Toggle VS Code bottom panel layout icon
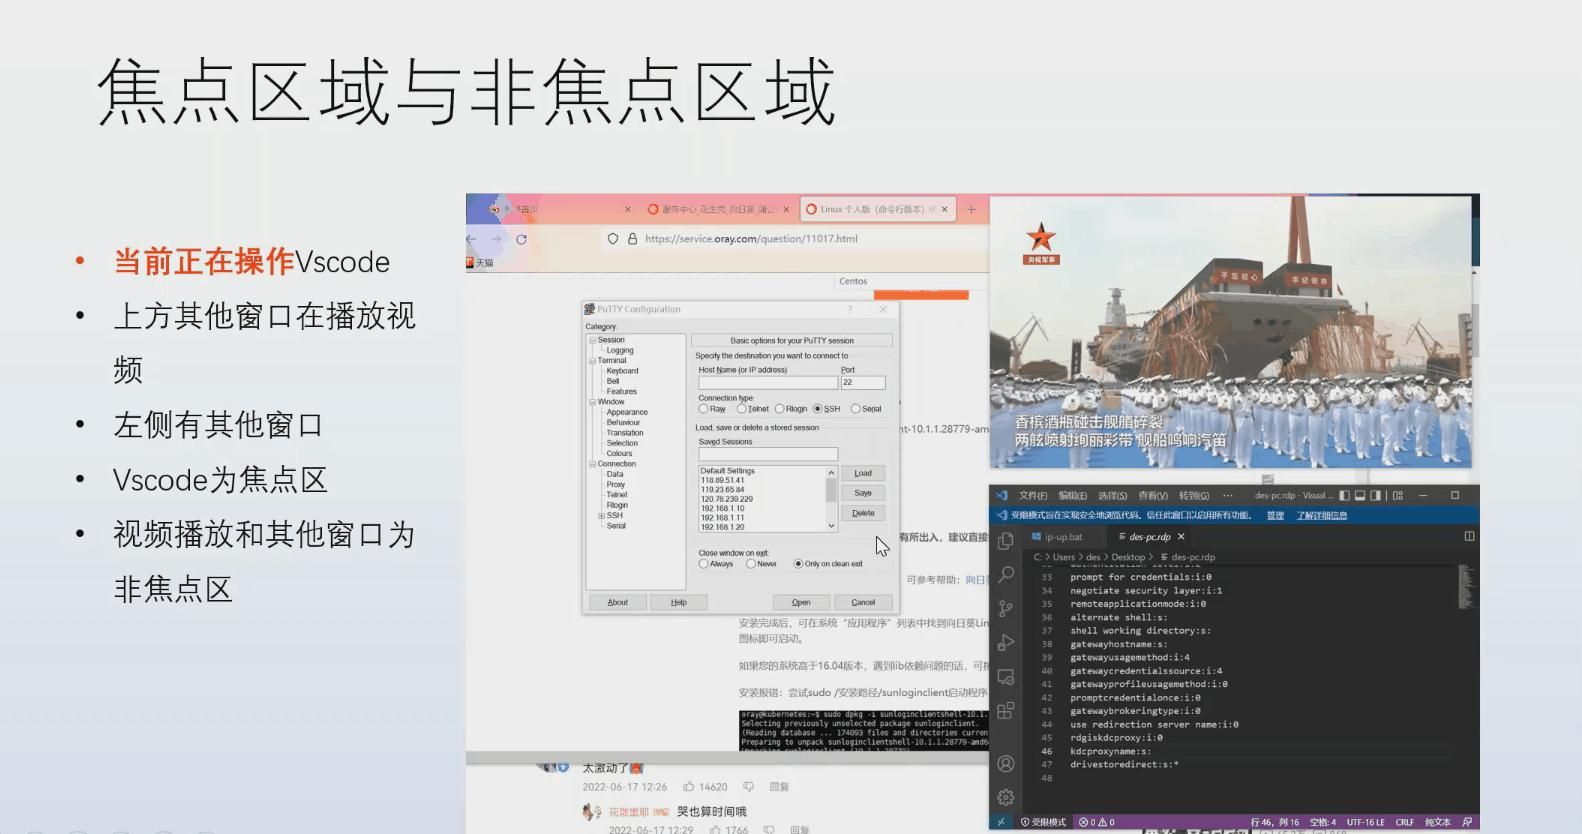1582x834 pixels. (x=1361, y=495)
